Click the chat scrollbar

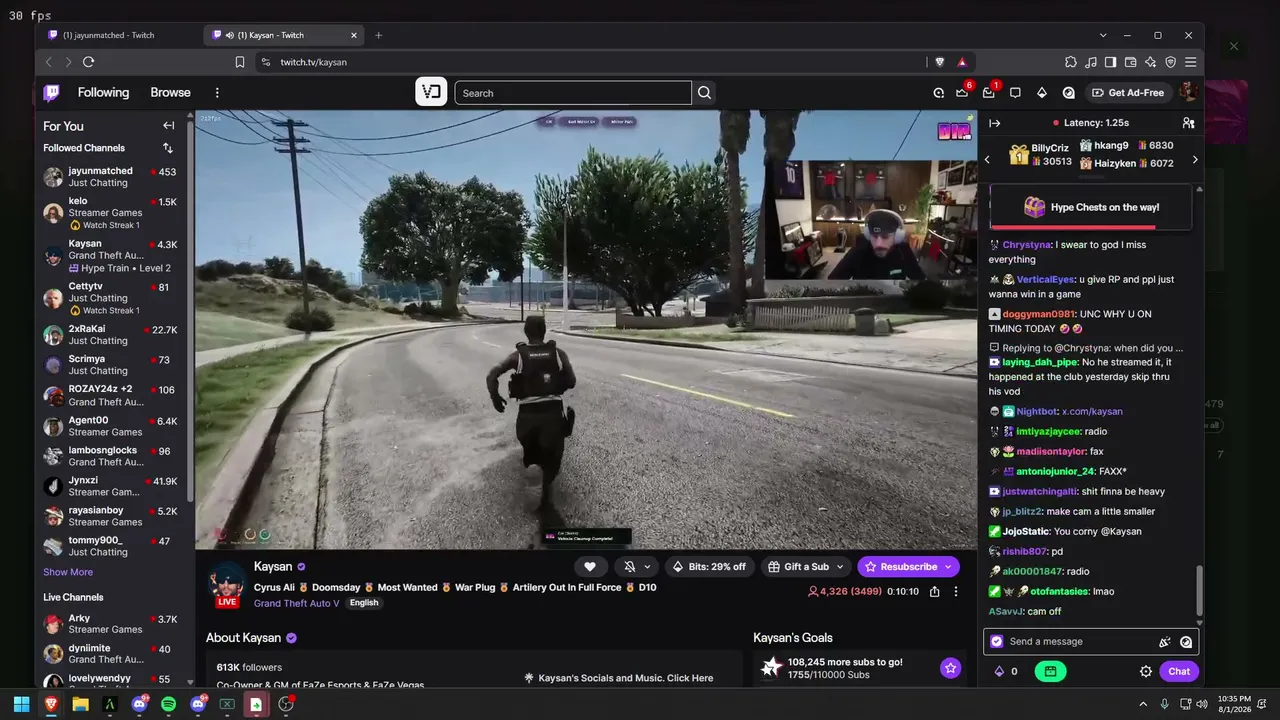coord(1199,592)
